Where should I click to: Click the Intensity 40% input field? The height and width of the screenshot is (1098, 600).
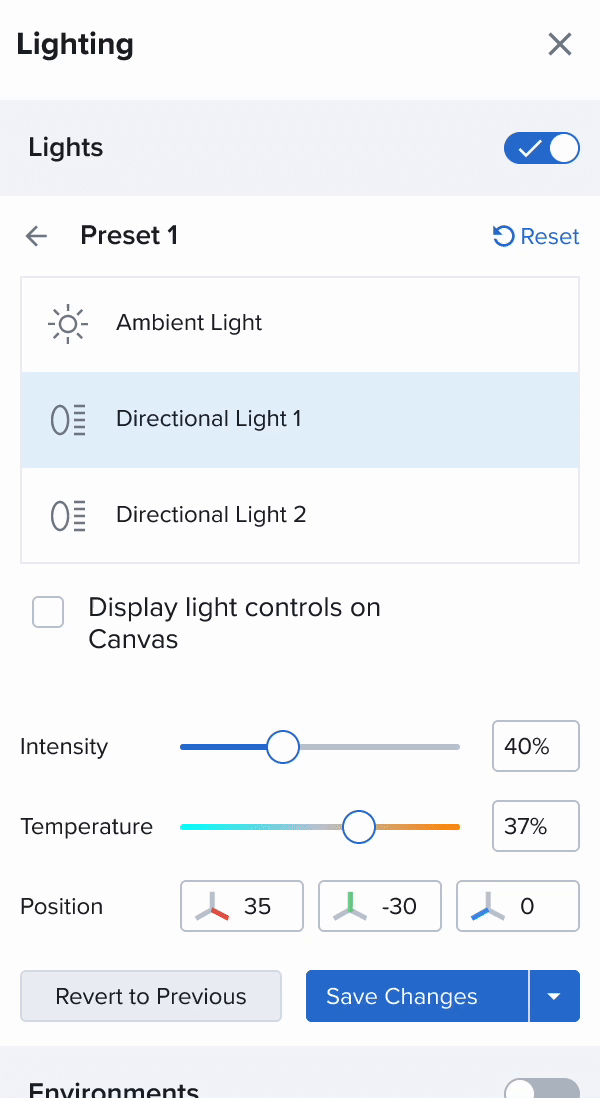[536, 746]
